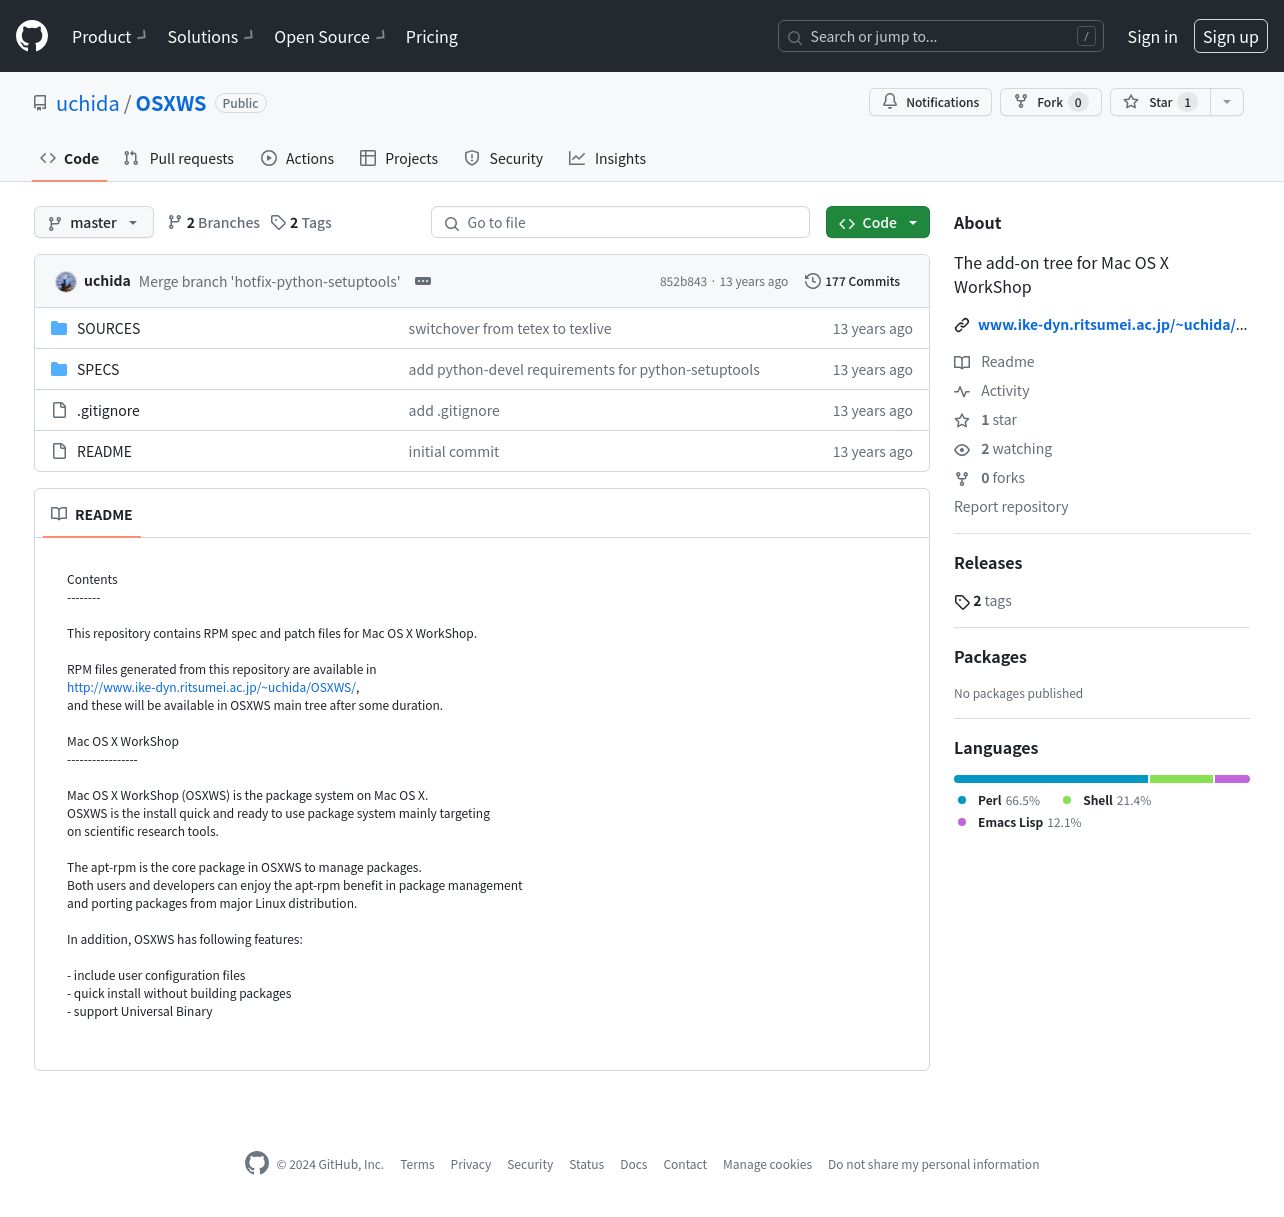Viewport: 1284px width, 1217px height.
Task: Click the .gitignore file icon
Action: 59,410
